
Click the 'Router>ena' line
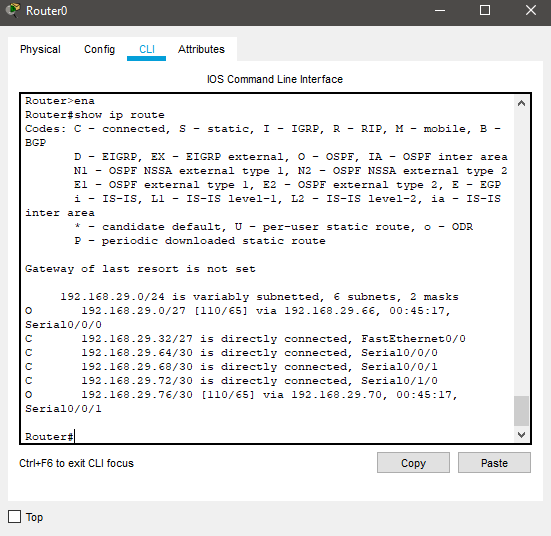point(60,101)
